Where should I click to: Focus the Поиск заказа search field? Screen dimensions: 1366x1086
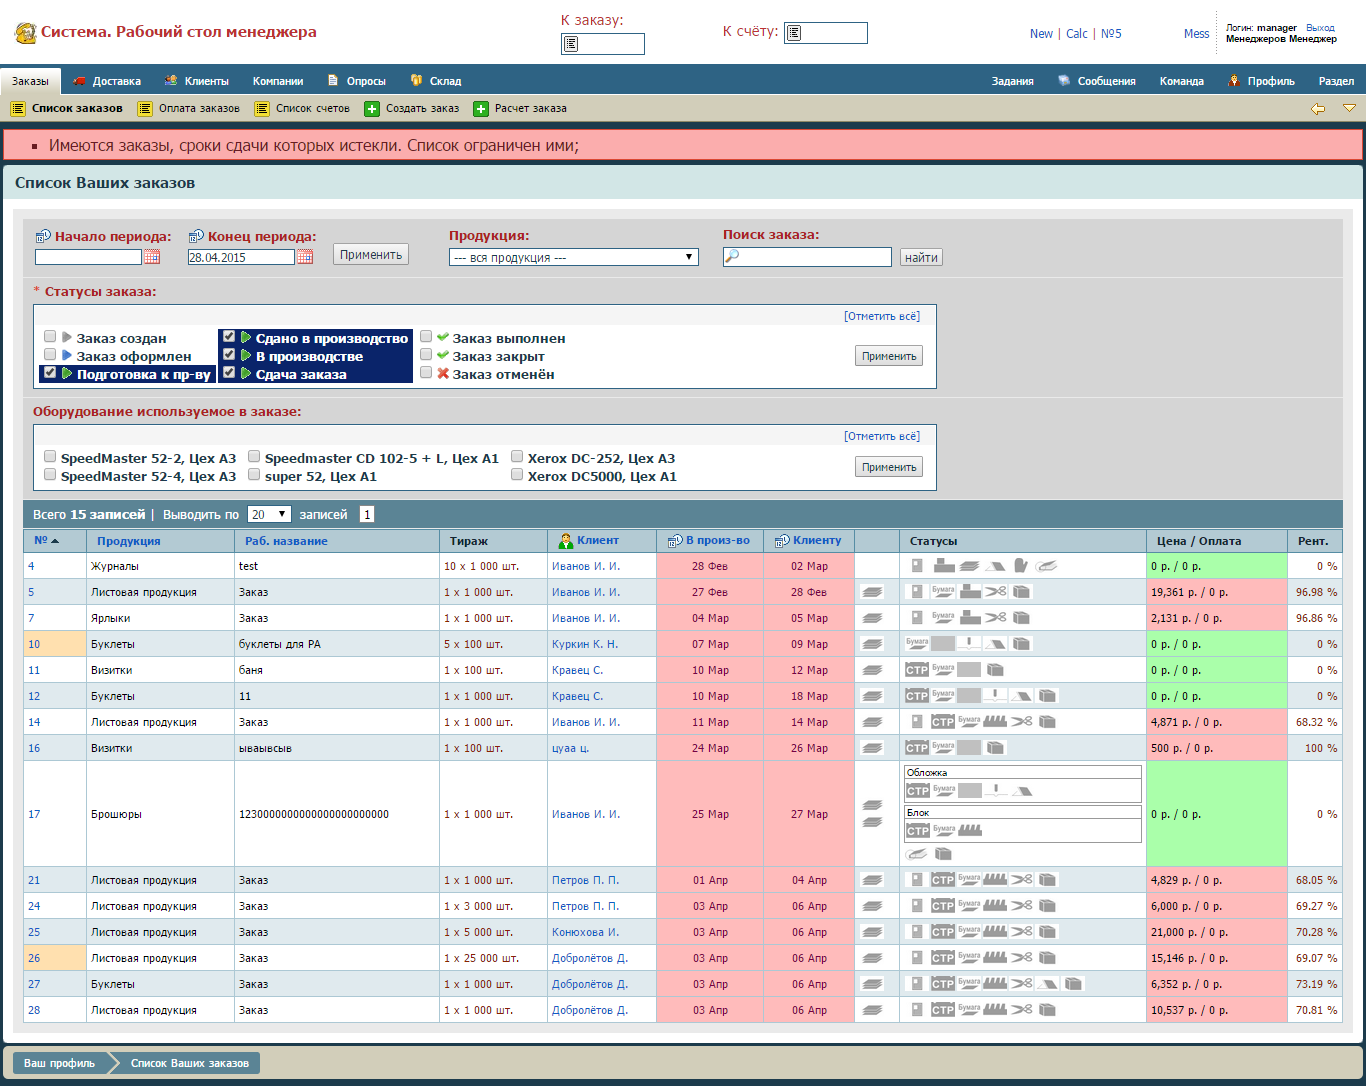pos(807,257)
